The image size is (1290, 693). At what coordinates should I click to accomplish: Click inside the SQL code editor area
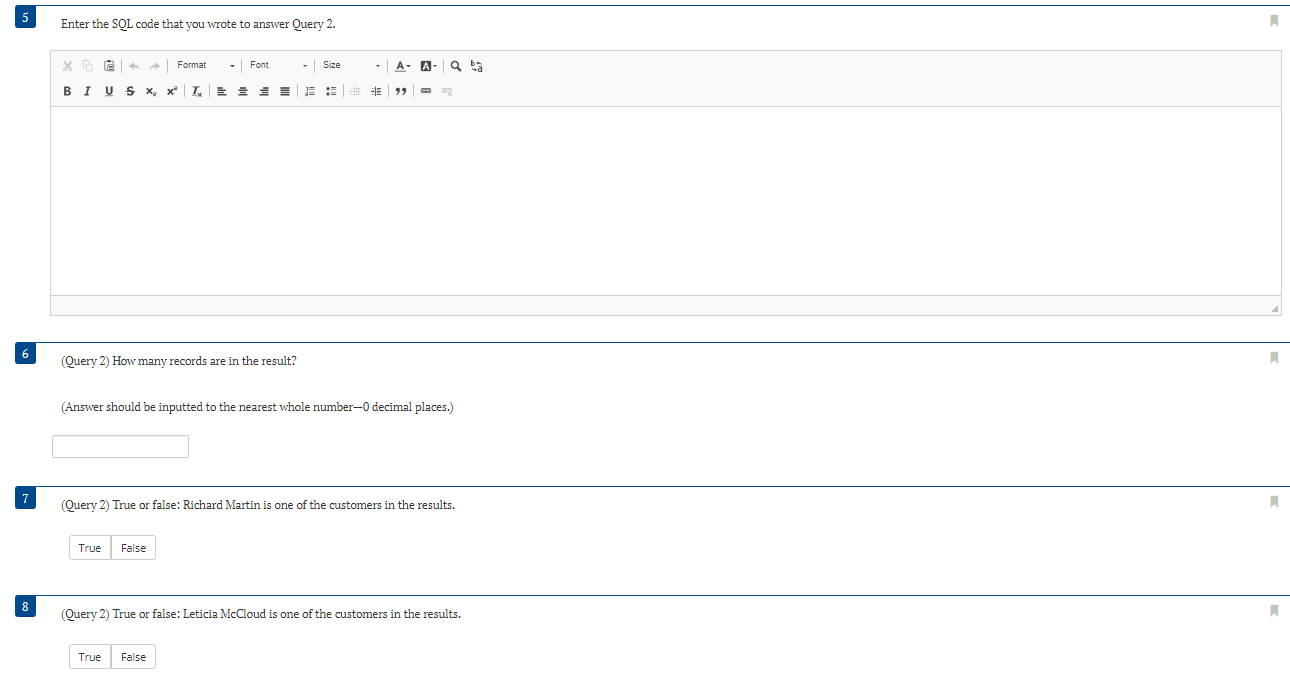point(666,200)
